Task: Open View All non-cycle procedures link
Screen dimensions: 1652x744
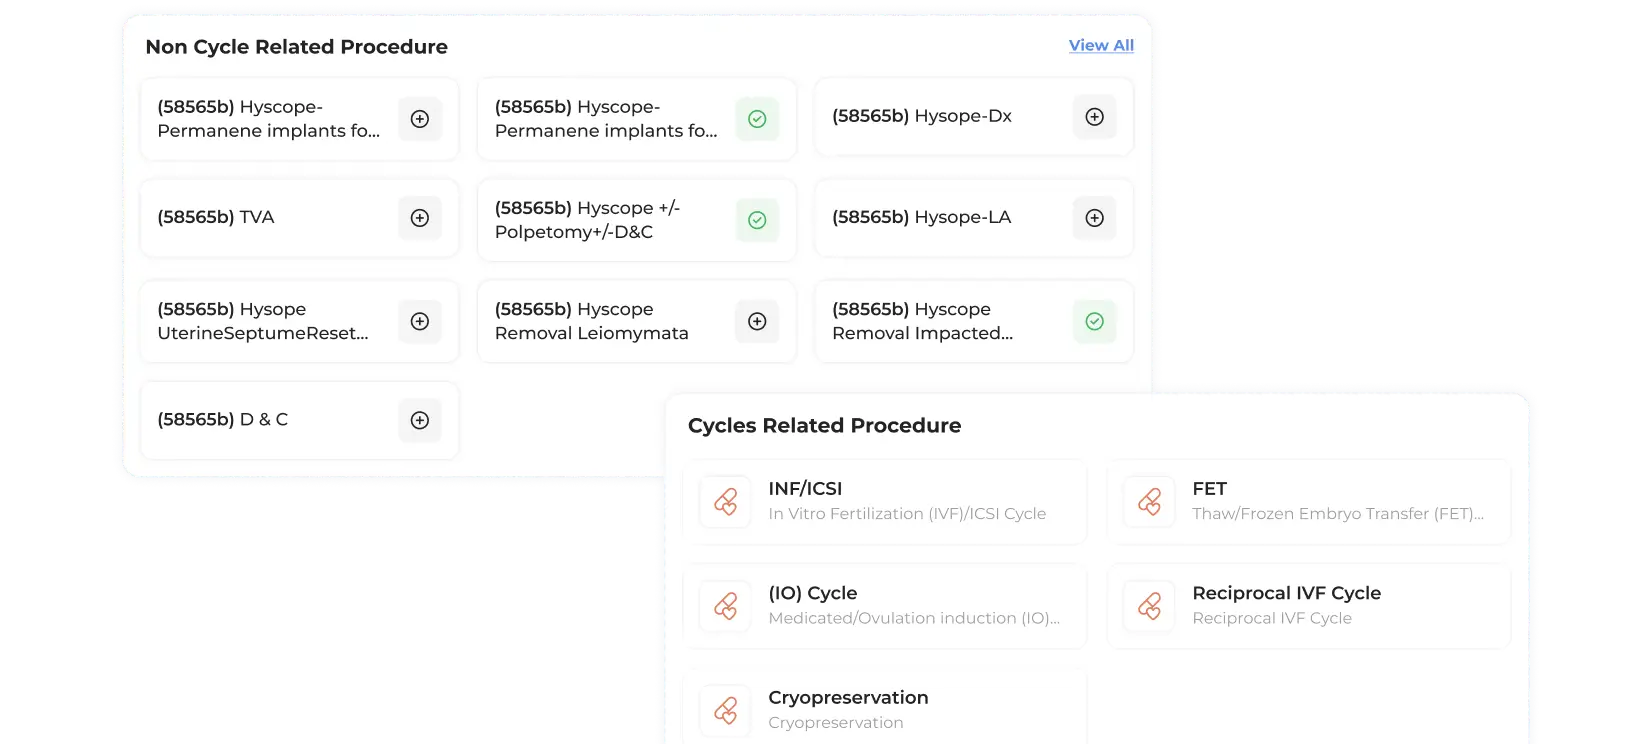Action: coord(1101,46)
